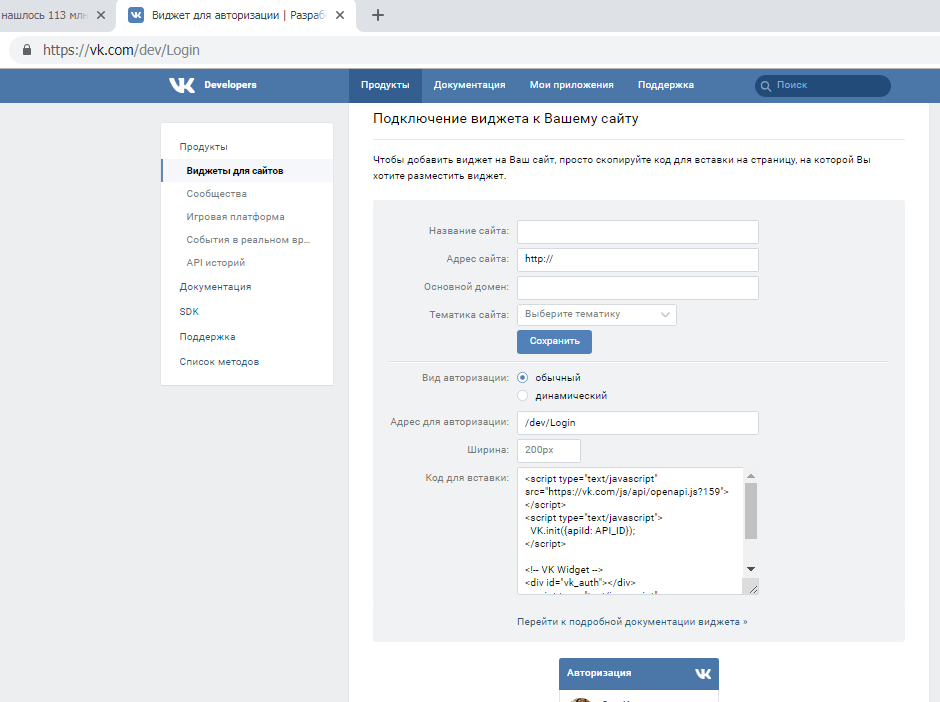Open 'События в реальном вр…' sidebar item
The image size is (940, 702).
click(x=248, y=239)
